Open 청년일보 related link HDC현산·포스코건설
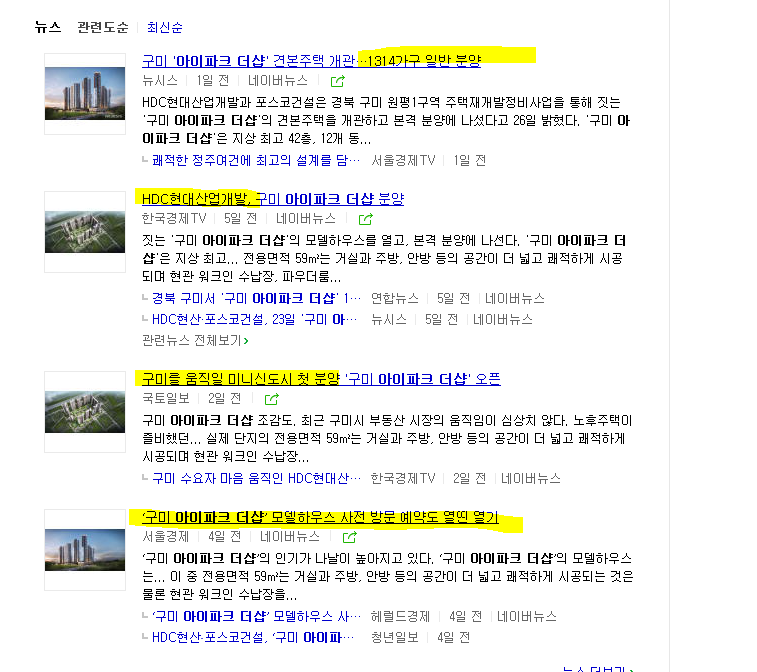Viewport: 757px width, 672px height. 253,638
